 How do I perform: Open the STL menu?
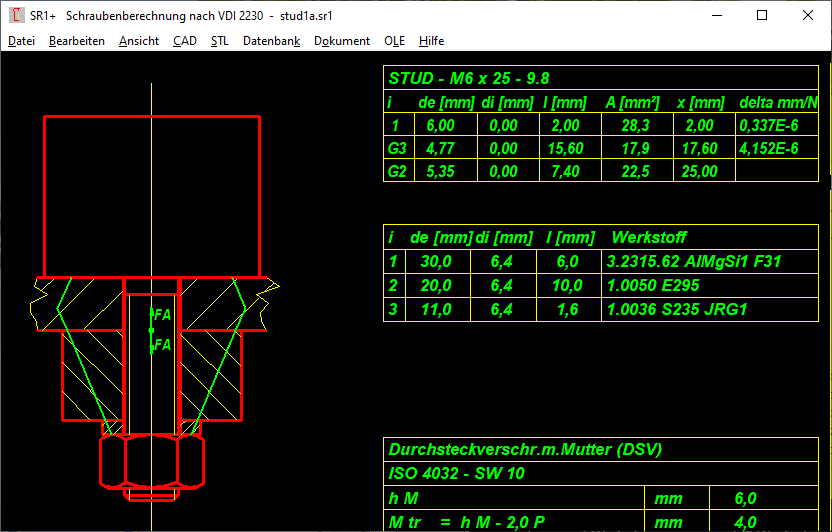coord(220,41)
